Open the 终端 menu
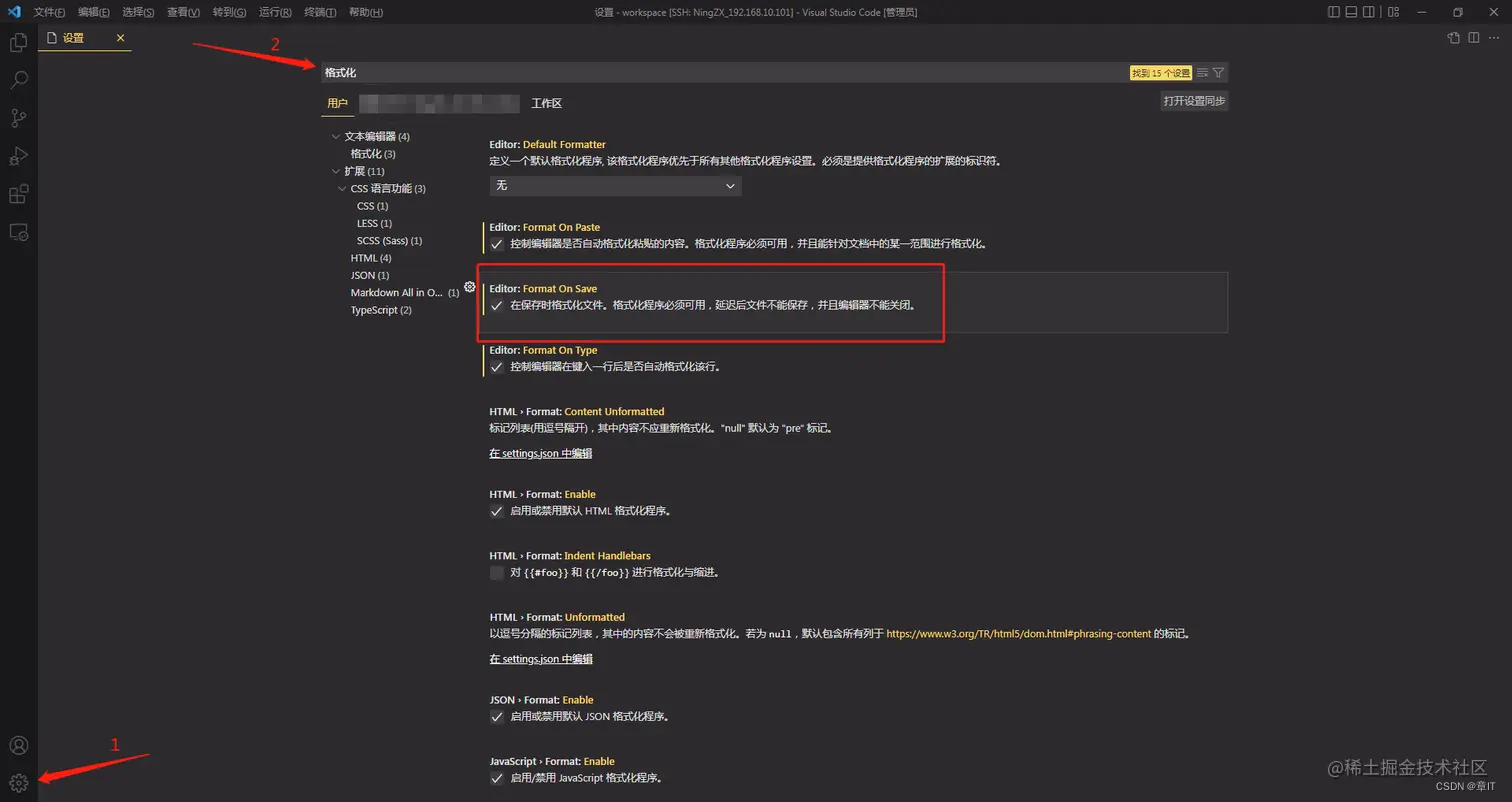 coord(320,12)
